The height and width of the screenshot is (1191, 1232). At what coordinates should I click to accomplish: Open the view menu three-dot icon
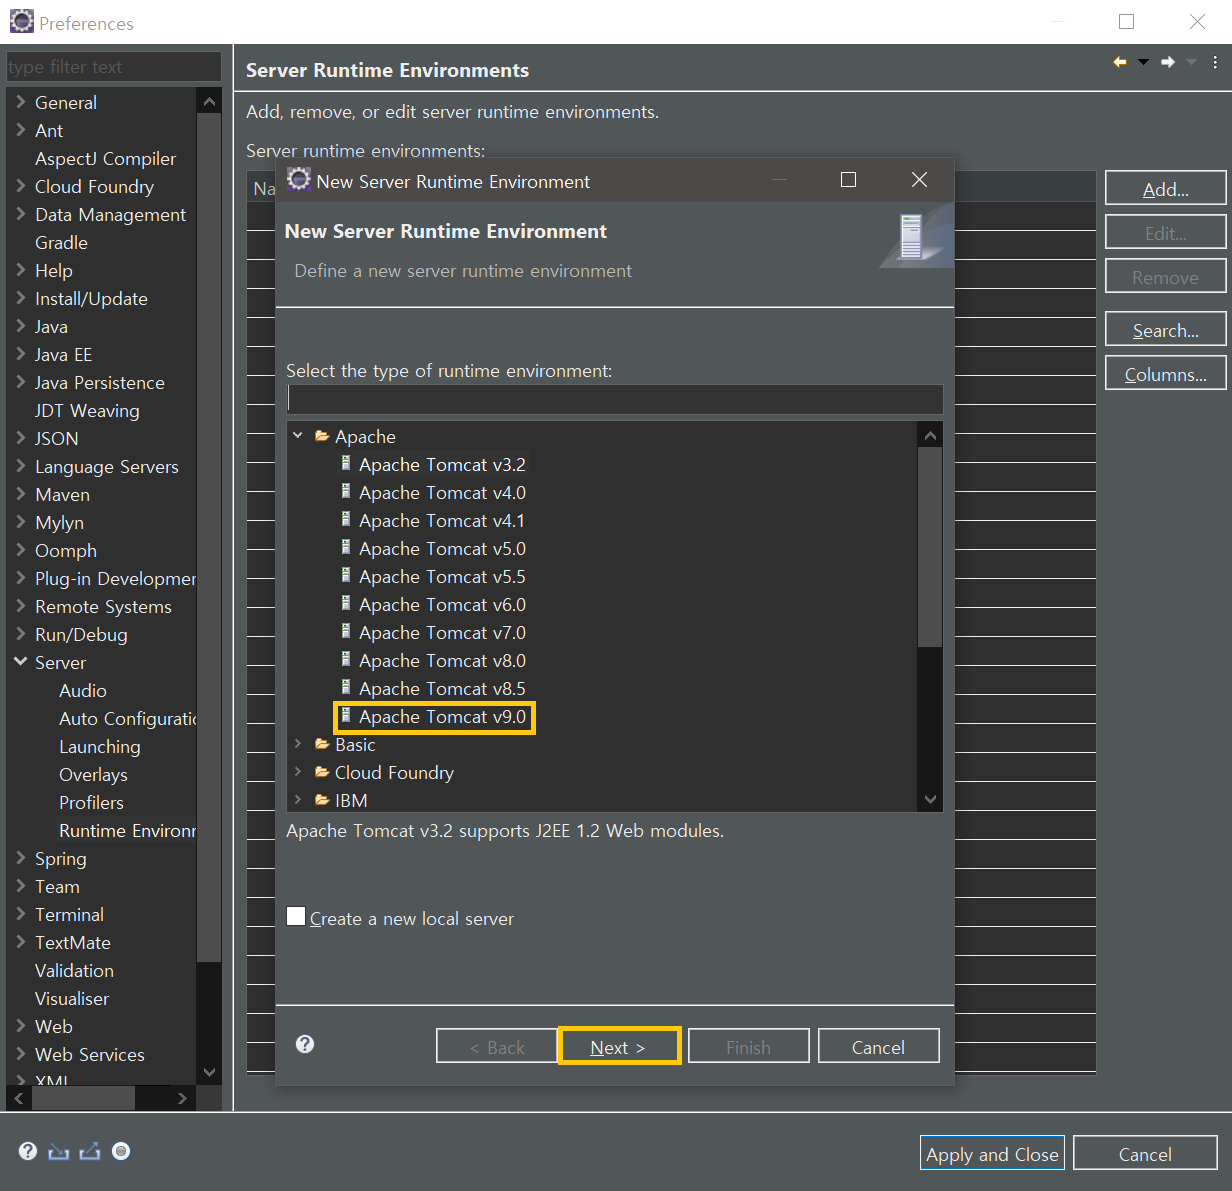[1215, 62]
